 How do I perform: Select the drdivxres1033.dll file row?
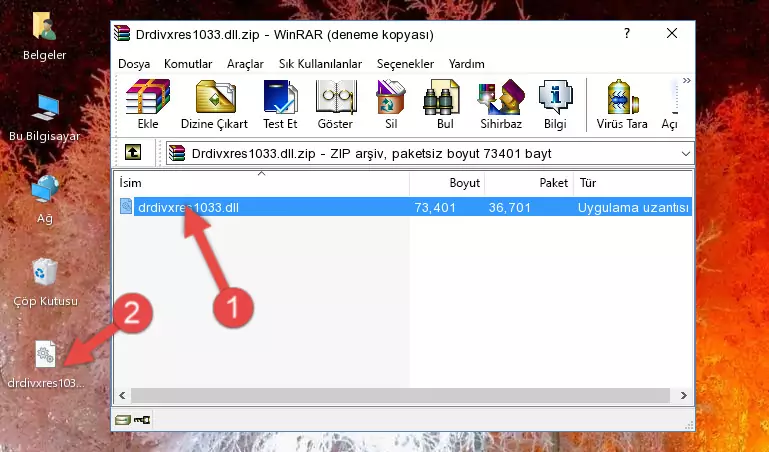(404, 207)
